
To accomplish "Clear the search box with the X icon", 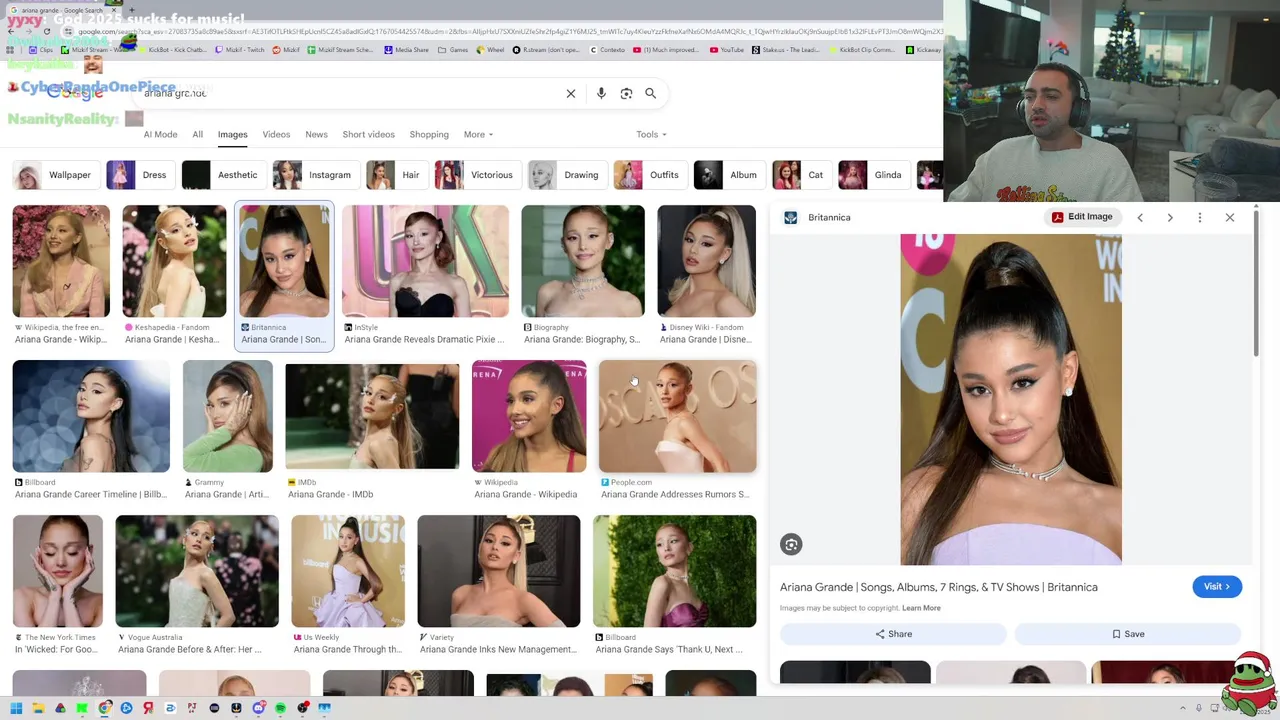I will click(571, 93).
